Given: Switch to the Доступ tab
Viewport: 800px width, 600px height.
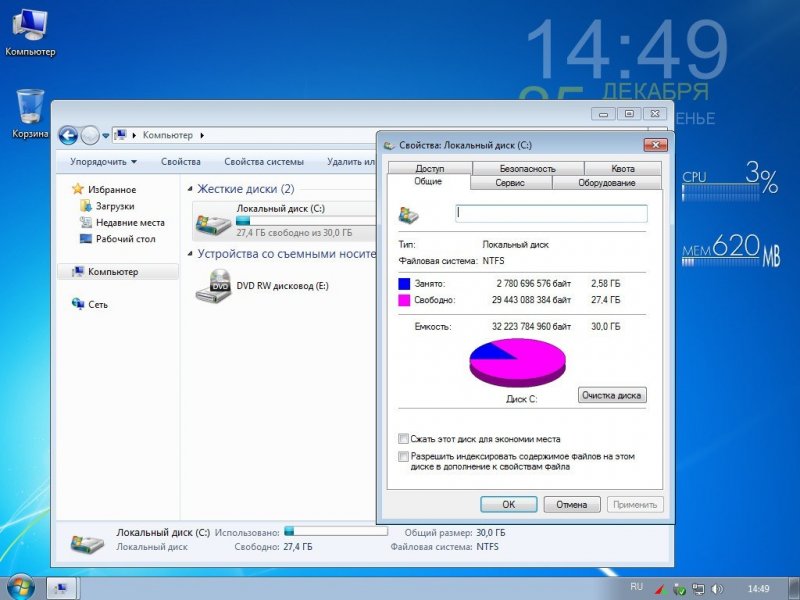Looking at the screenshot, I should (x=430, y=168).
